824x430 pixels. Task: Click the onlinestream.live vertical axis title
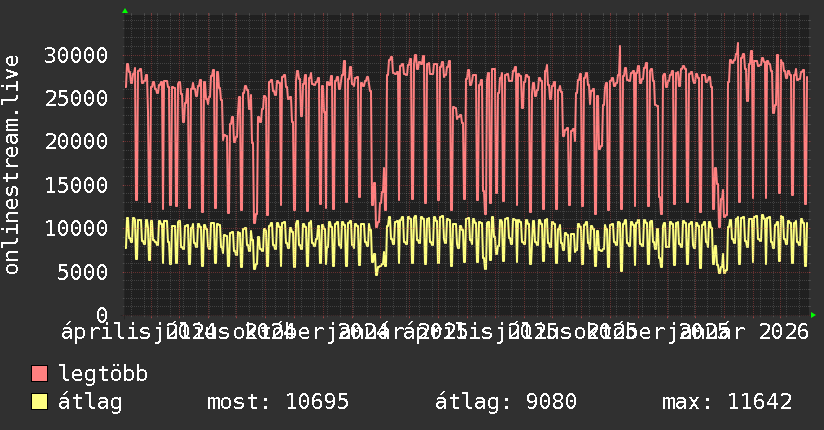11,165
